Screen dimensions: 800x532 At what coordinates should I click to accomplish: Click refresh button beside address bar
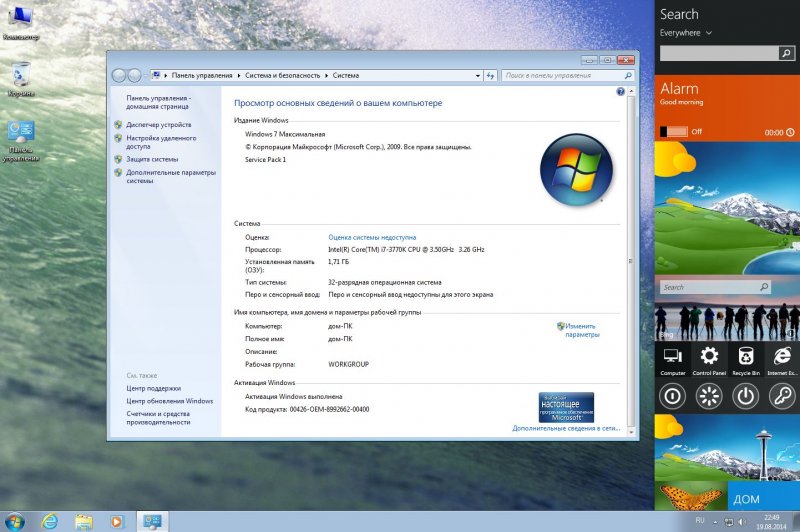[x=490, y=75]
